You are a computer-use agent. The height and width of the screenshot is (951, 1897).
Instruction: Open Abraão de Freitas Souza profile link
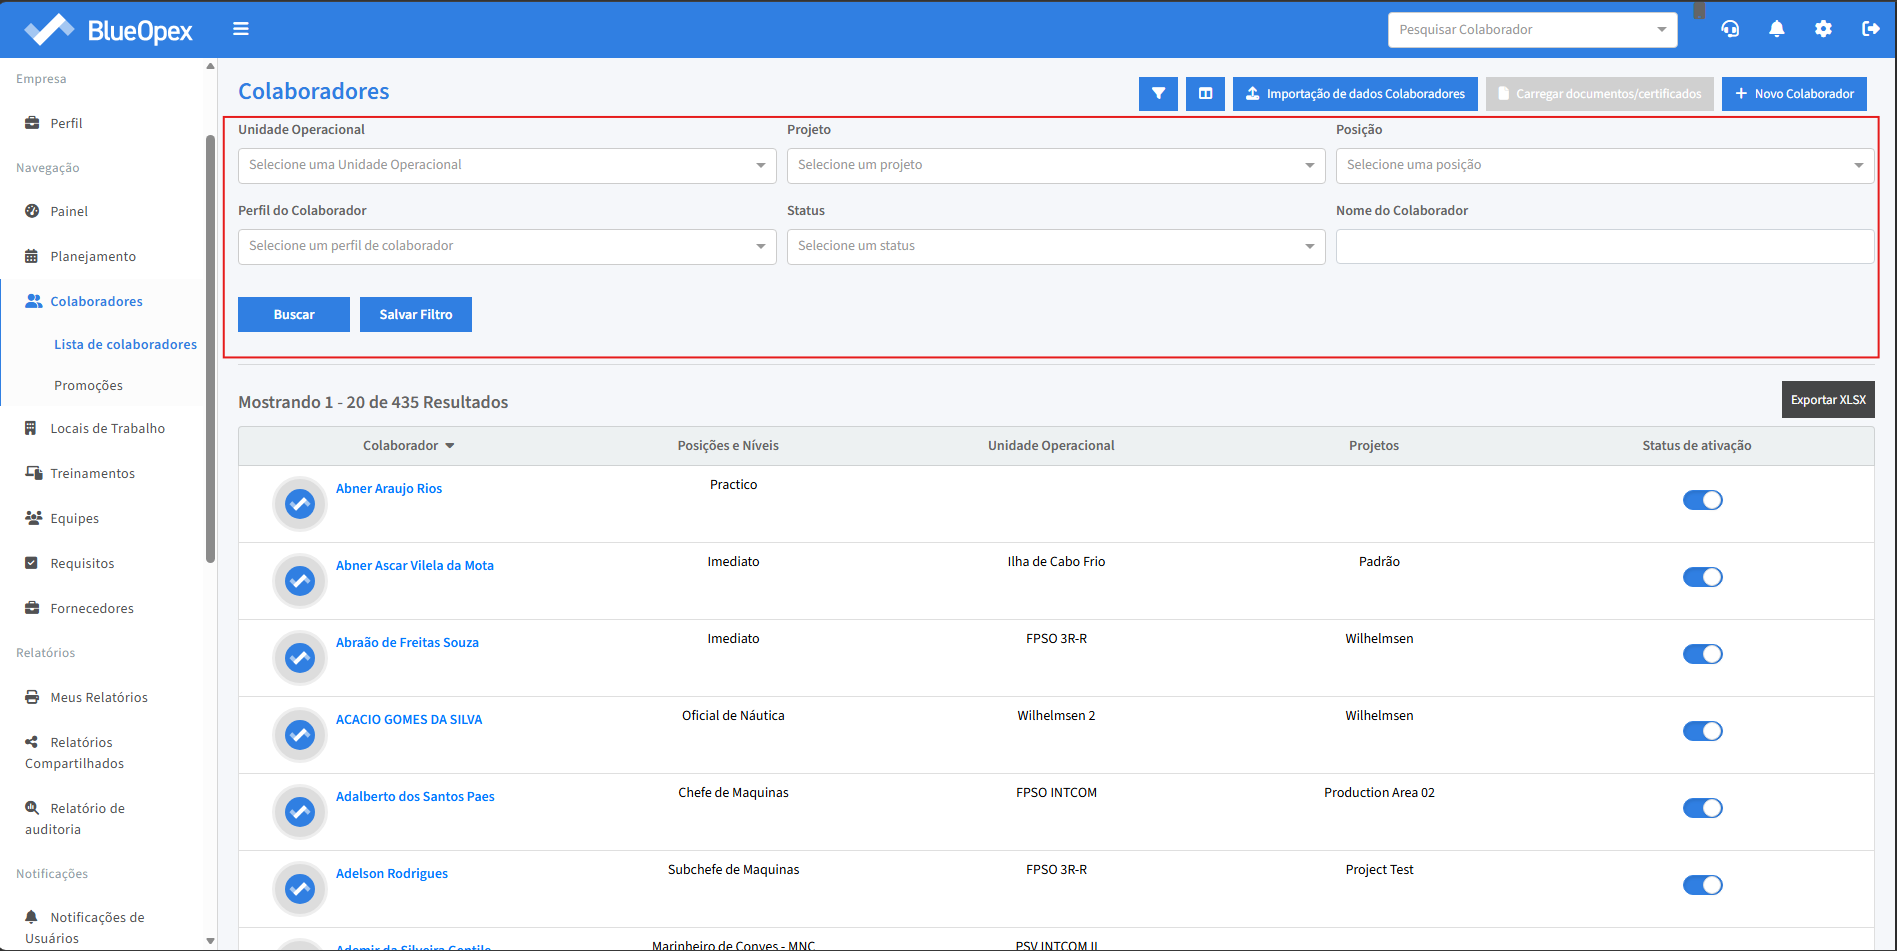(x=407, y=642)
